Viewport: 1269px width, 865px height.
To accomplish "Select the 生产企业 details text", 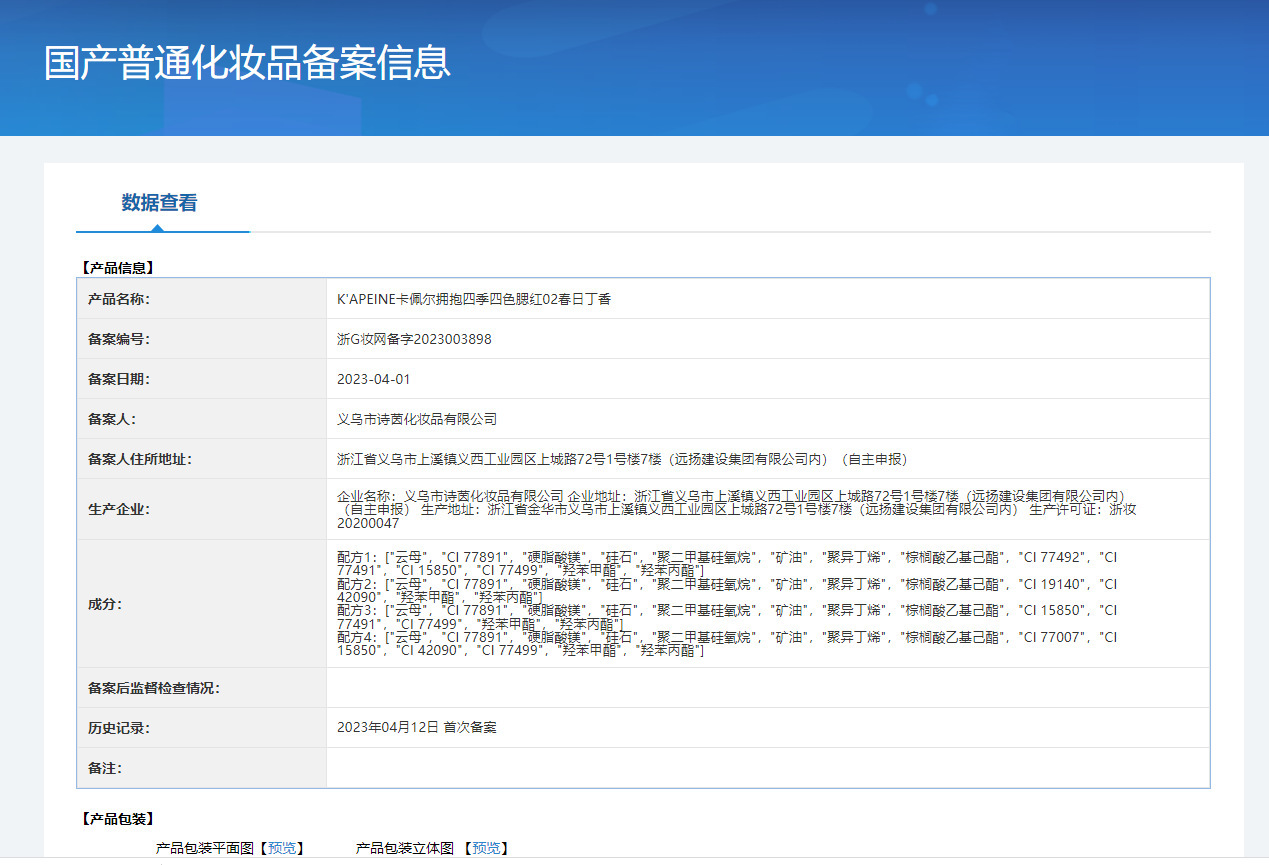I will pos(737,509).
